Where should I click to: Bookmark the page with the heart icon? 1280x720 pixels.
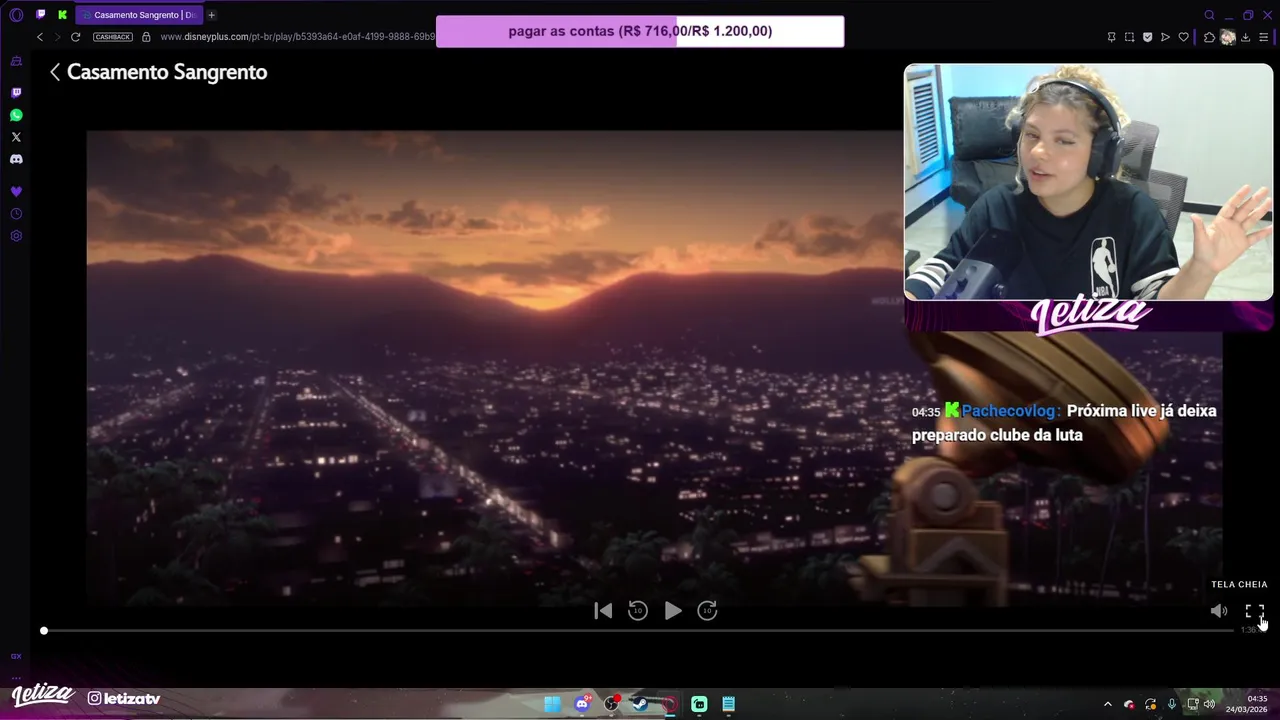[x=1184, y=37]
